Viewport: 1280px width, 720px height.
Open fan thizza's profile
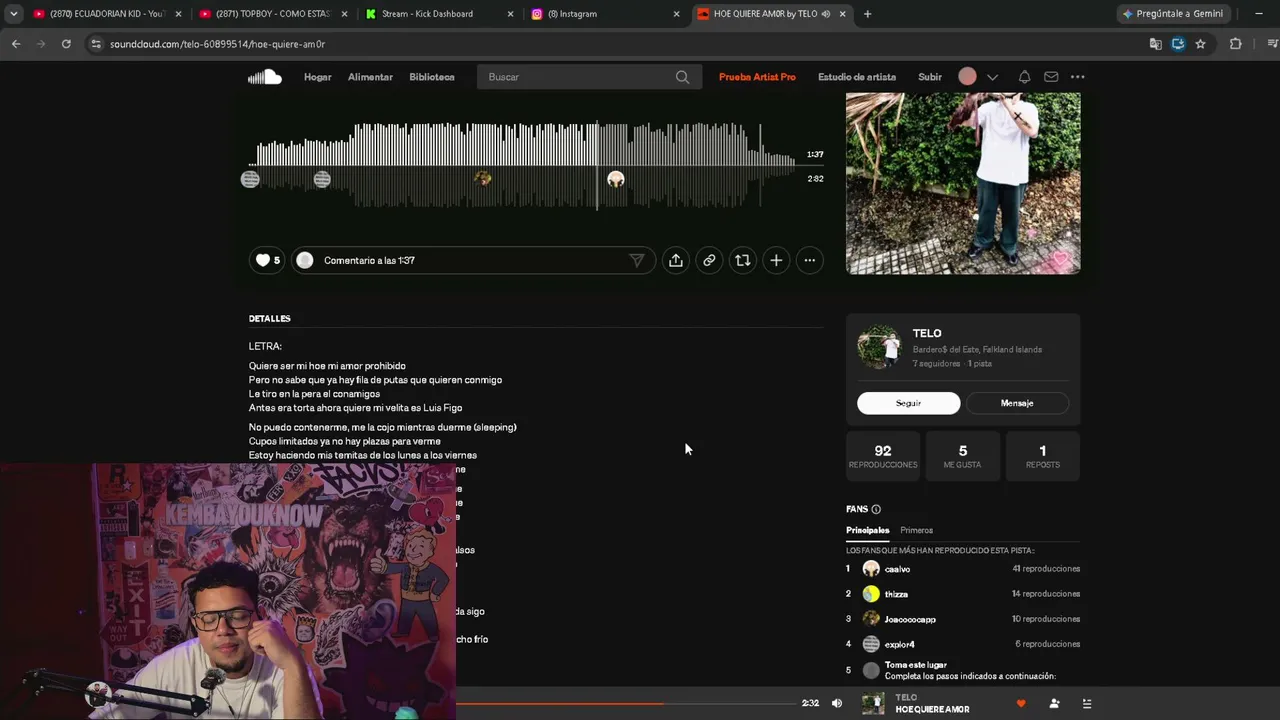click(x=896, y=594)
